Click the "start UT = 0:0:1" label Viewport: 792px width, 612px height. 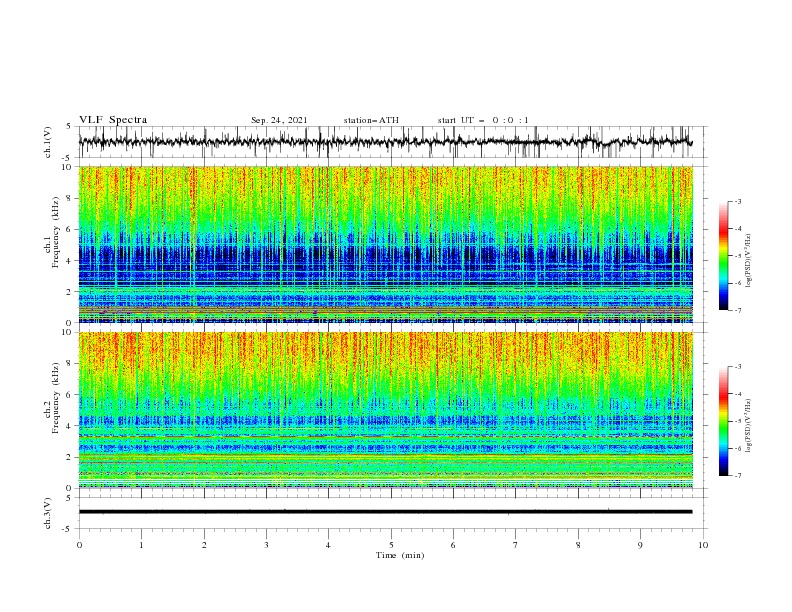[483, 120]
